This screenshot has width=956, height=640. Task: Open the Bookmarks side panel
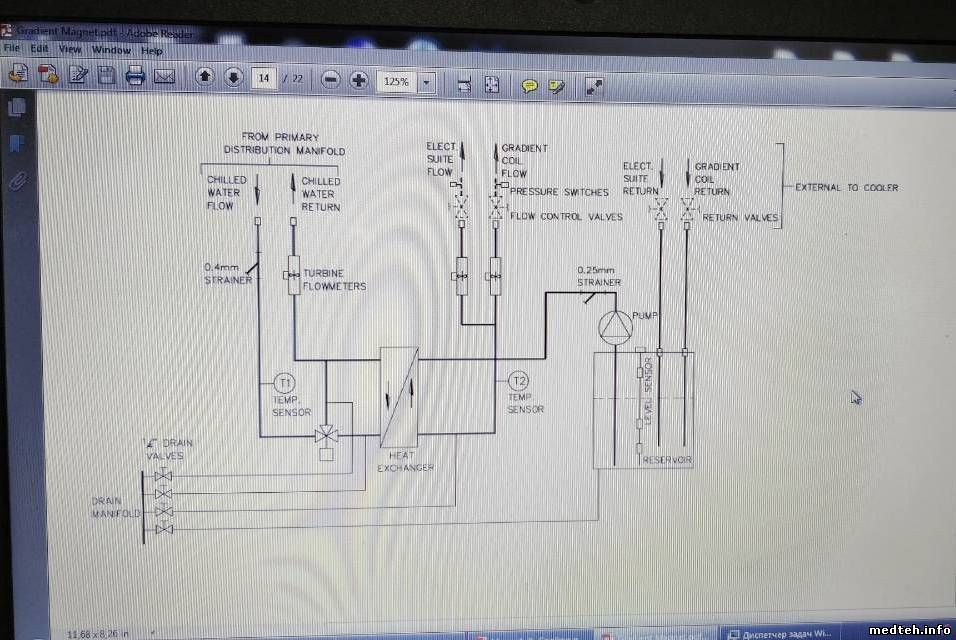click(16, 144)
